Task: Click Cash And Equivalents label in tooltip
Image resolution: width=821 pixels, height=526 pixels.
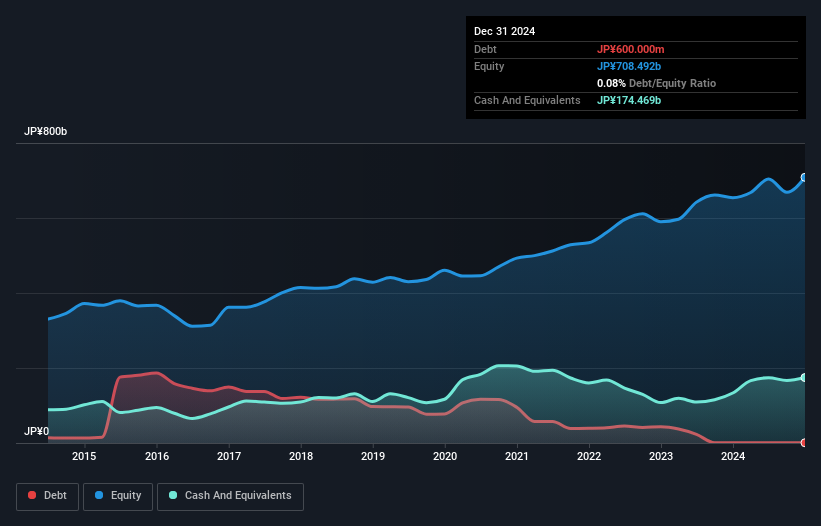Action: click(527, 100)
